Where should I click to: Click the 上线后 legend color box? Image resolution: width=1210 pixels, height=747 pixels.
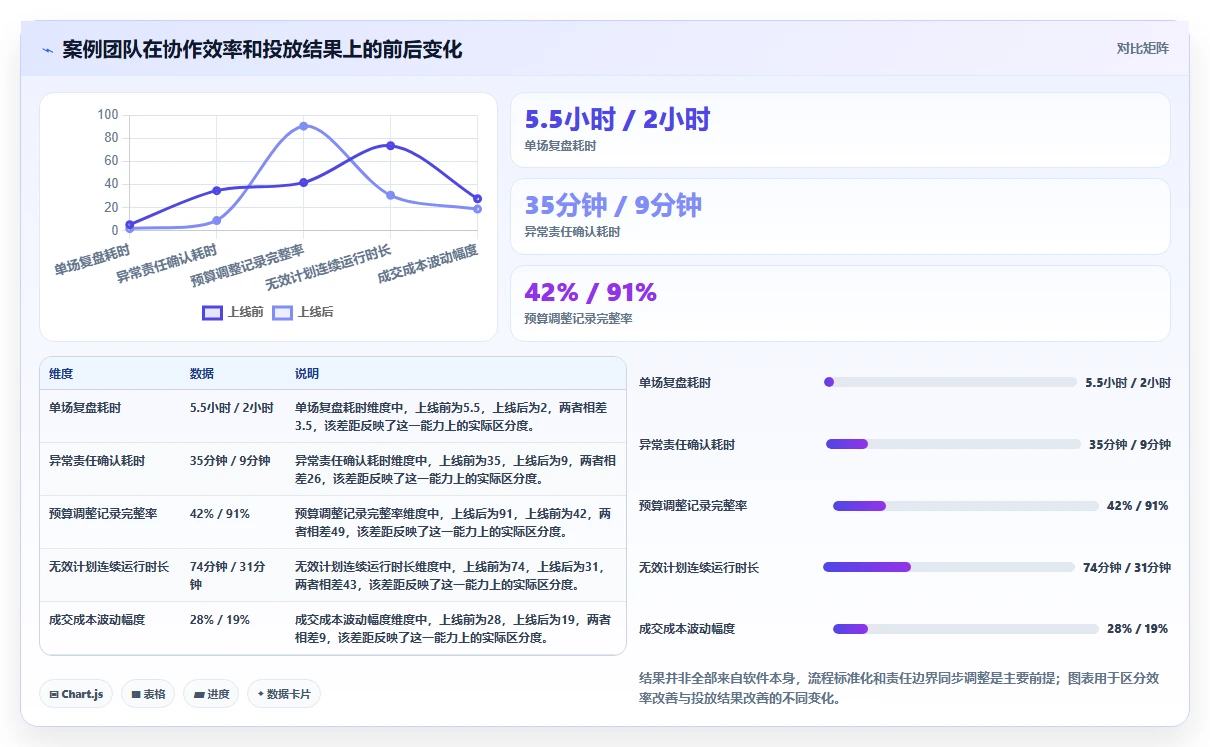tap(282, 312)
